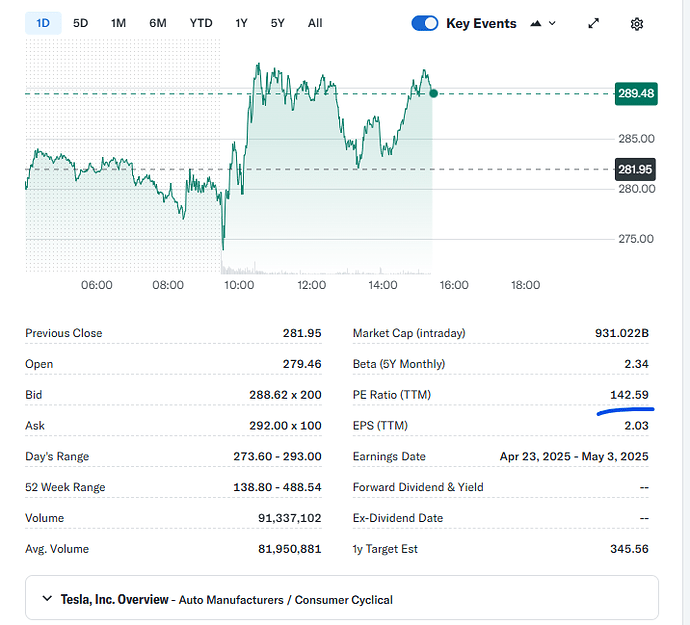690x625 pixels.
Task: Click the Beta (5Y Monthly) value 2.34
Action: pyautogui.click(x=636, y=364)
